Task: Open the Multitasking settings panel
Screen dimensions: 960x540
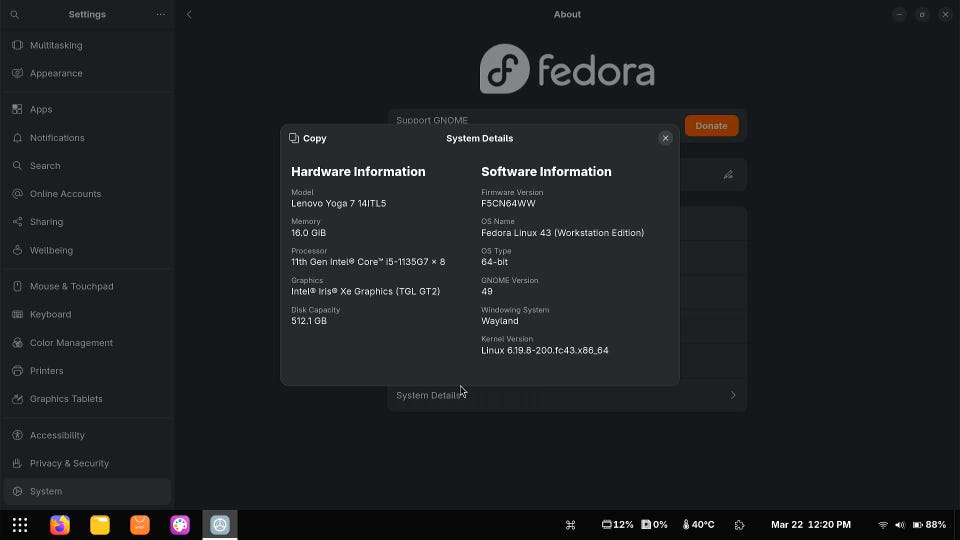Action: tap(87, 45)
